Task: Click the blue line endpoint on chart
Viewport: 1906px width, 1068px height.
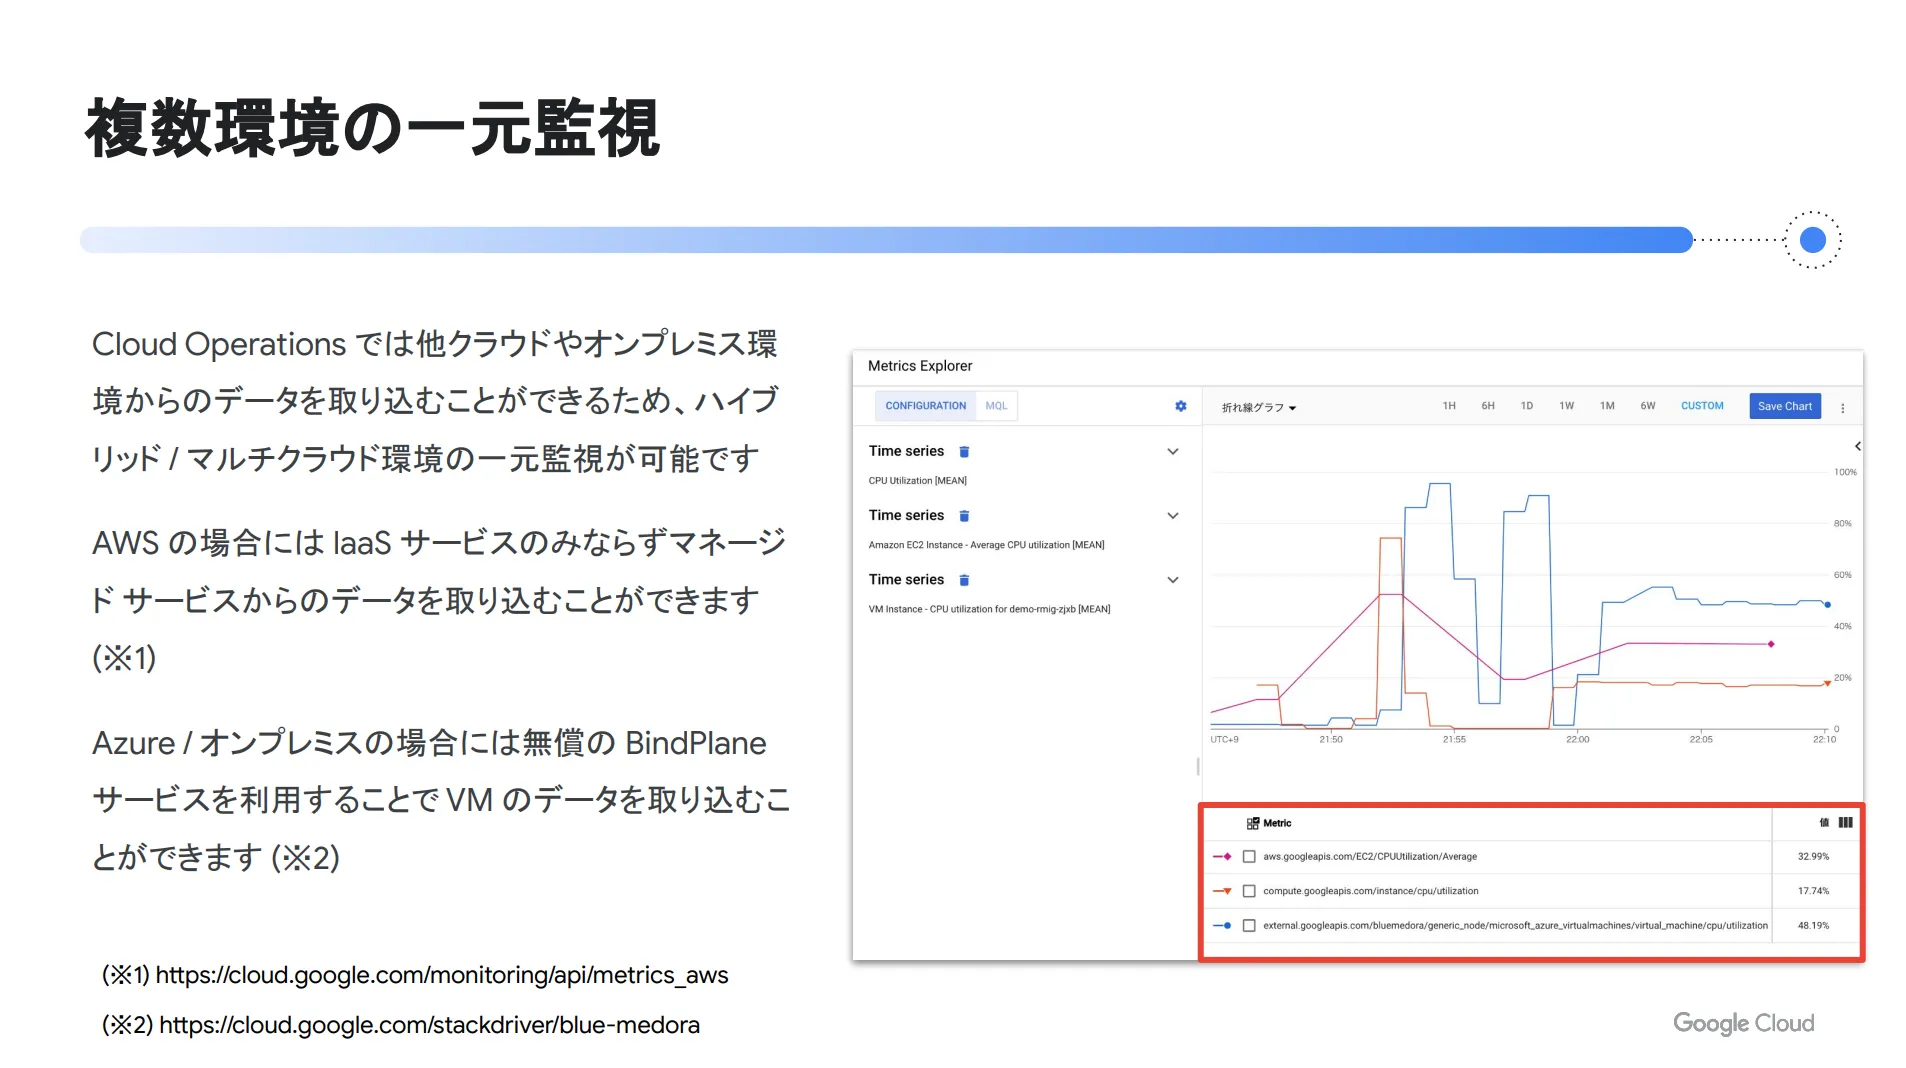Action: [x=1827, y=605]
